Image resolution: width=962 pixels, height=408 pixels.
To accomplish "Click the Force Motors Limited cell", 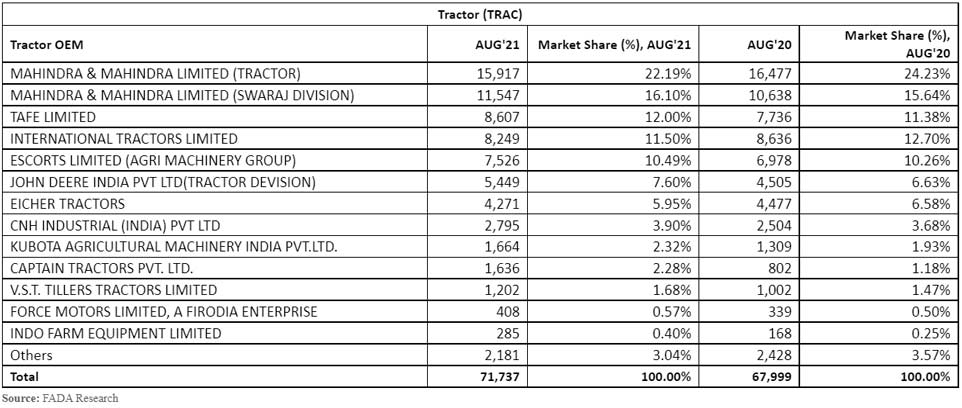I will click(163, 311).
